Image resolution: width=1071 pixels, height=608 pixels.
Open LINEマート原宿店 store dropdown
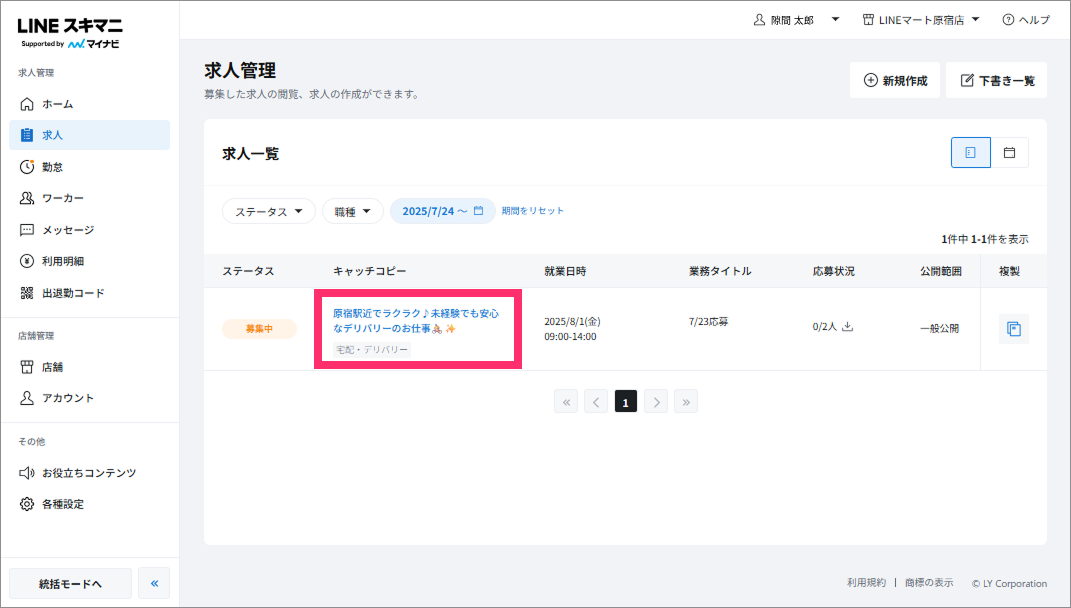pos(921,20)
